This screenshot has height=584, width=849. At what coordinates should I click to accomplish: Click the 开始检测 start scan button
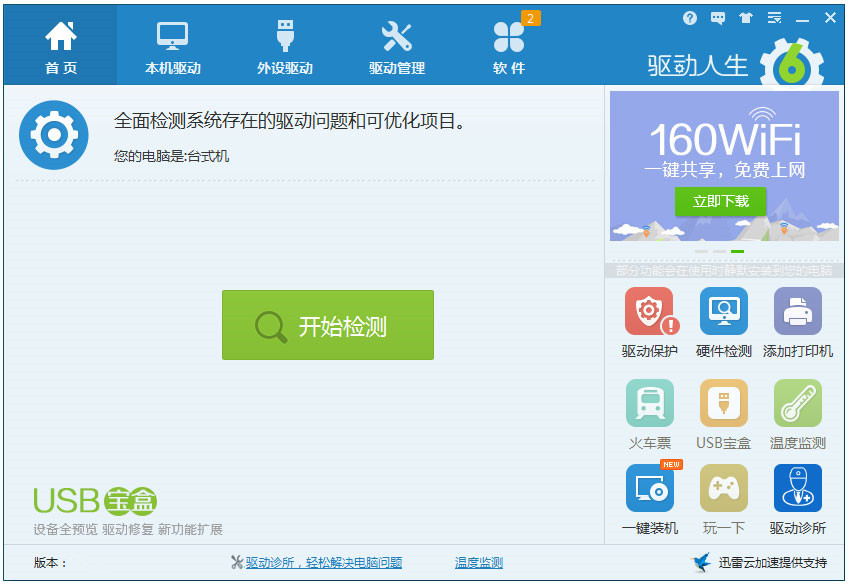(x=327, y=324)
